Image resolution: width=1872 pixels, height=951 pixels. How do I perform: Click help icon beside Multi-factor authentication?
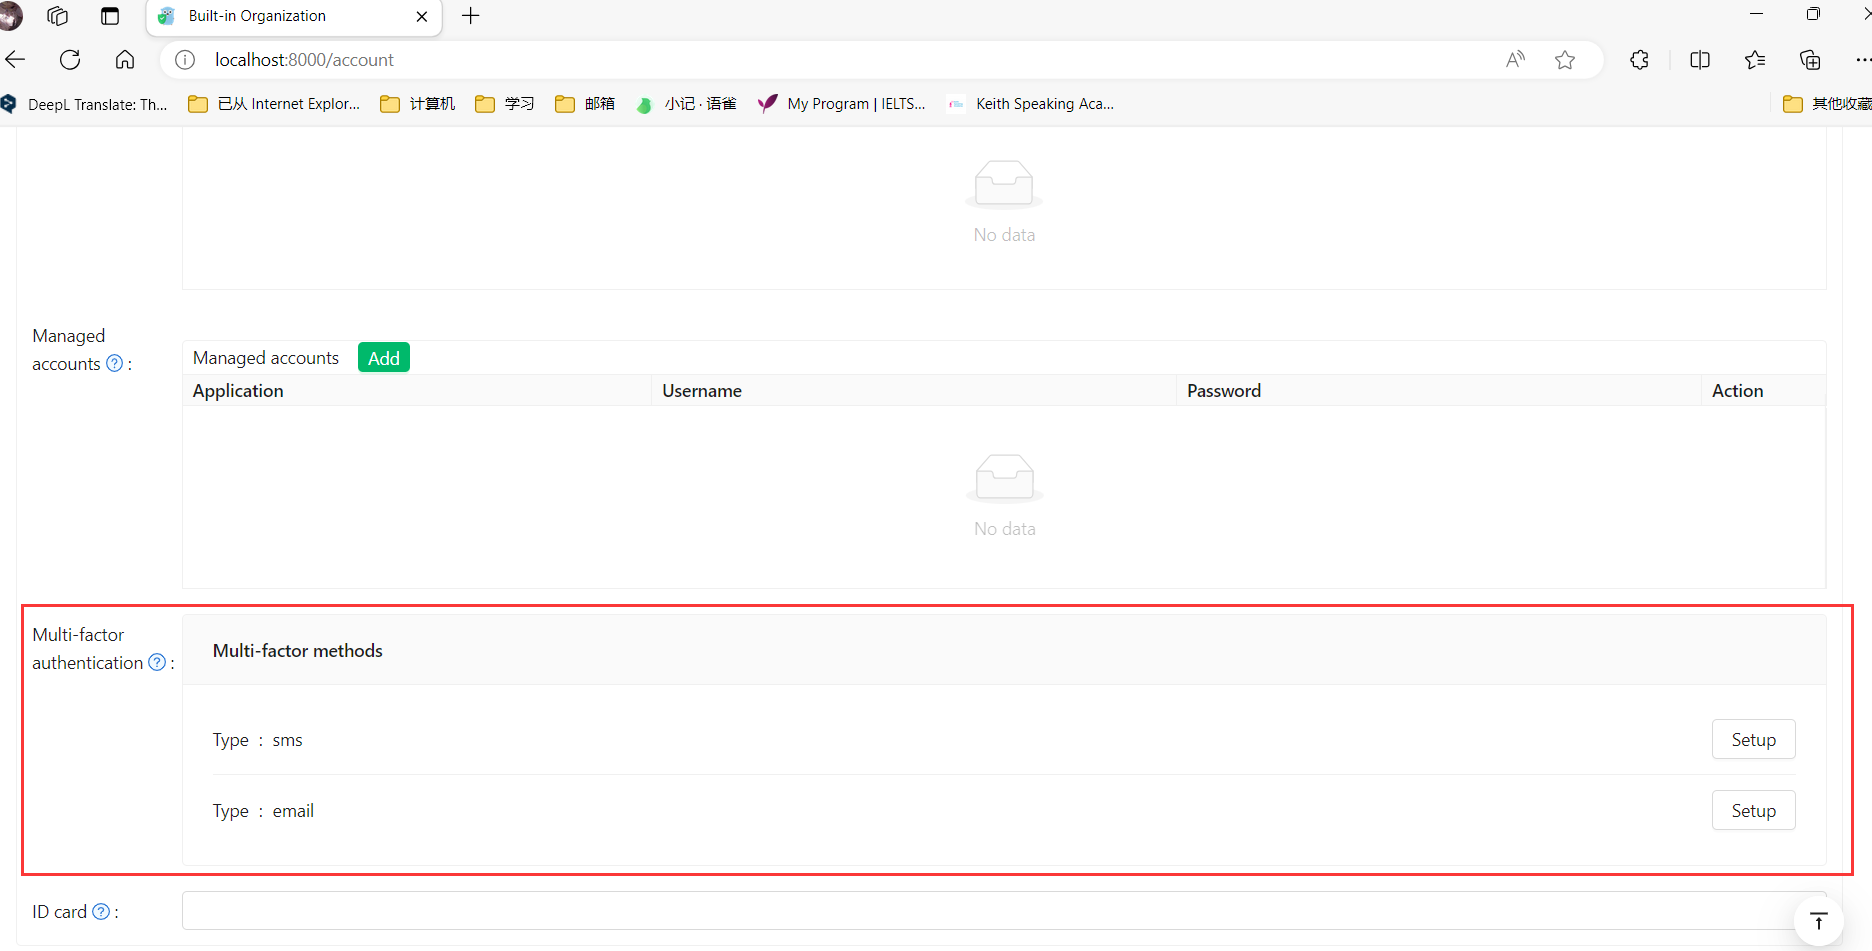157,662
